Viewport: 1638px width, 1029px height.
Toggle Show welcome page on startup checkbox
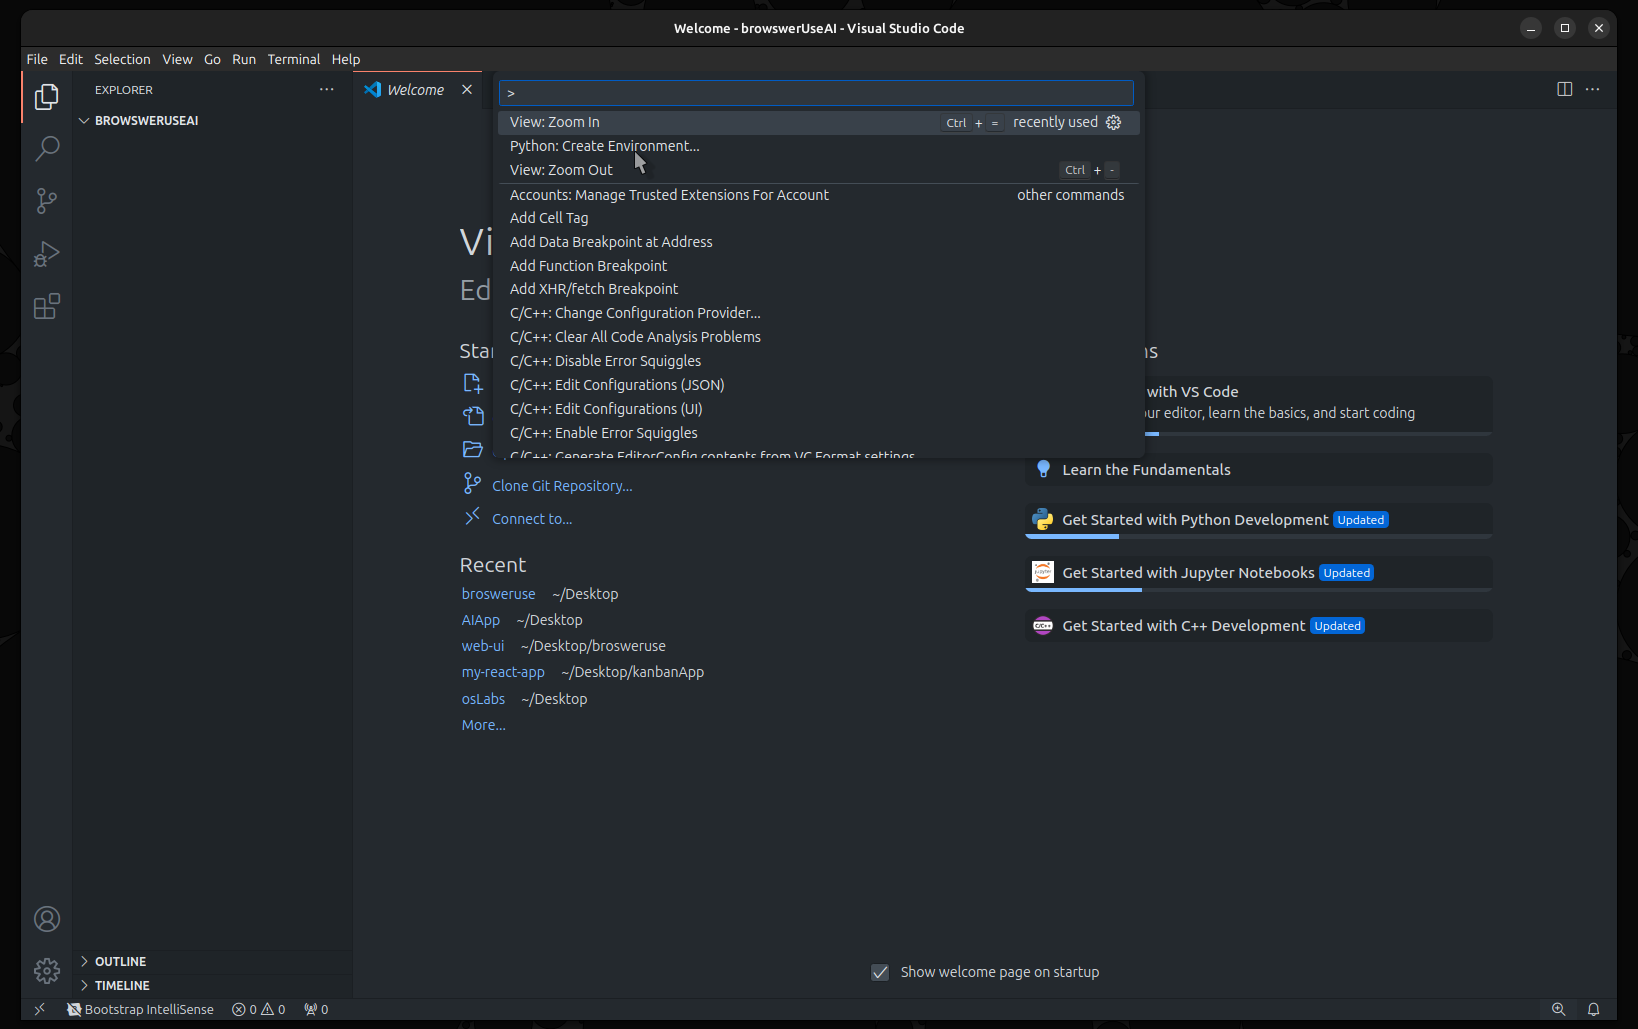click(880, 972)
